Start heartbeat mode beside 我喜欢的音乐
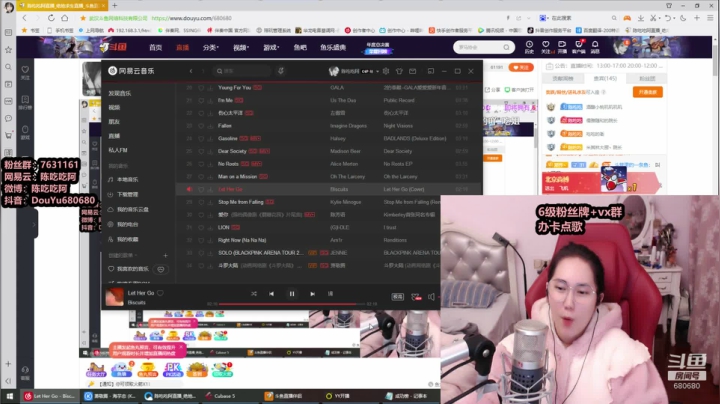This screenshot has height=404, width=720. point(161,269)
